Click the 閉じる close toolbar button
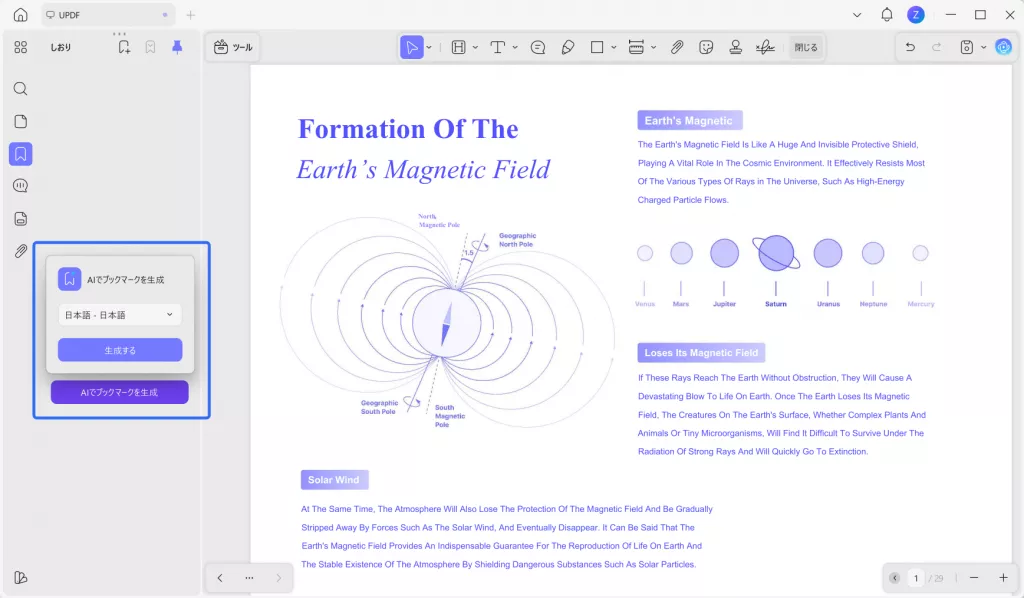 tap(806, 47)
